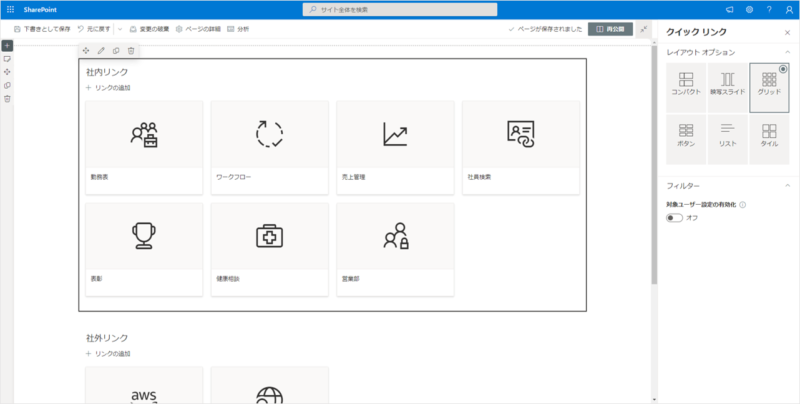
Task: Open the SharePoint app launcher waffle
Action: coord(9,9)
